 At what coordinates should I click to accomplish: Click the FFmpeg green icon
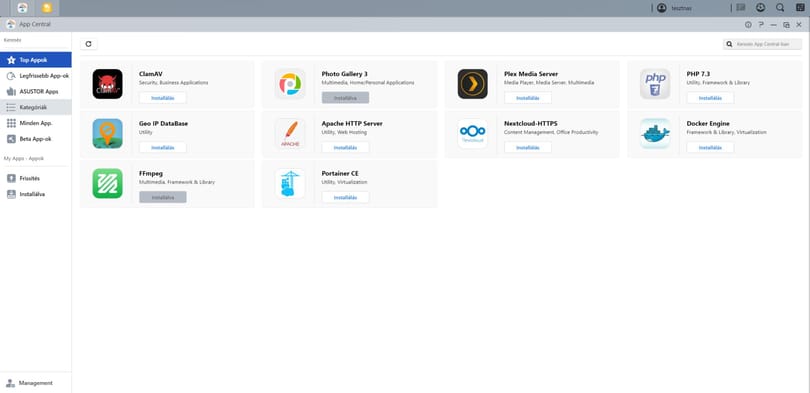107,183
